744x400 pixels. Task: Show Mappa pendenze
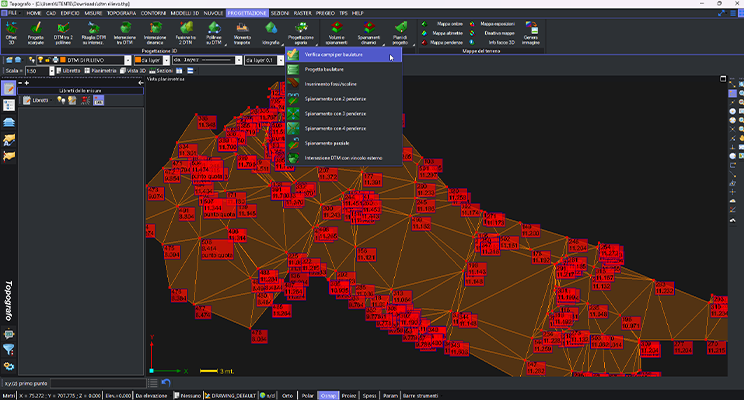click(x=442, y=42)
